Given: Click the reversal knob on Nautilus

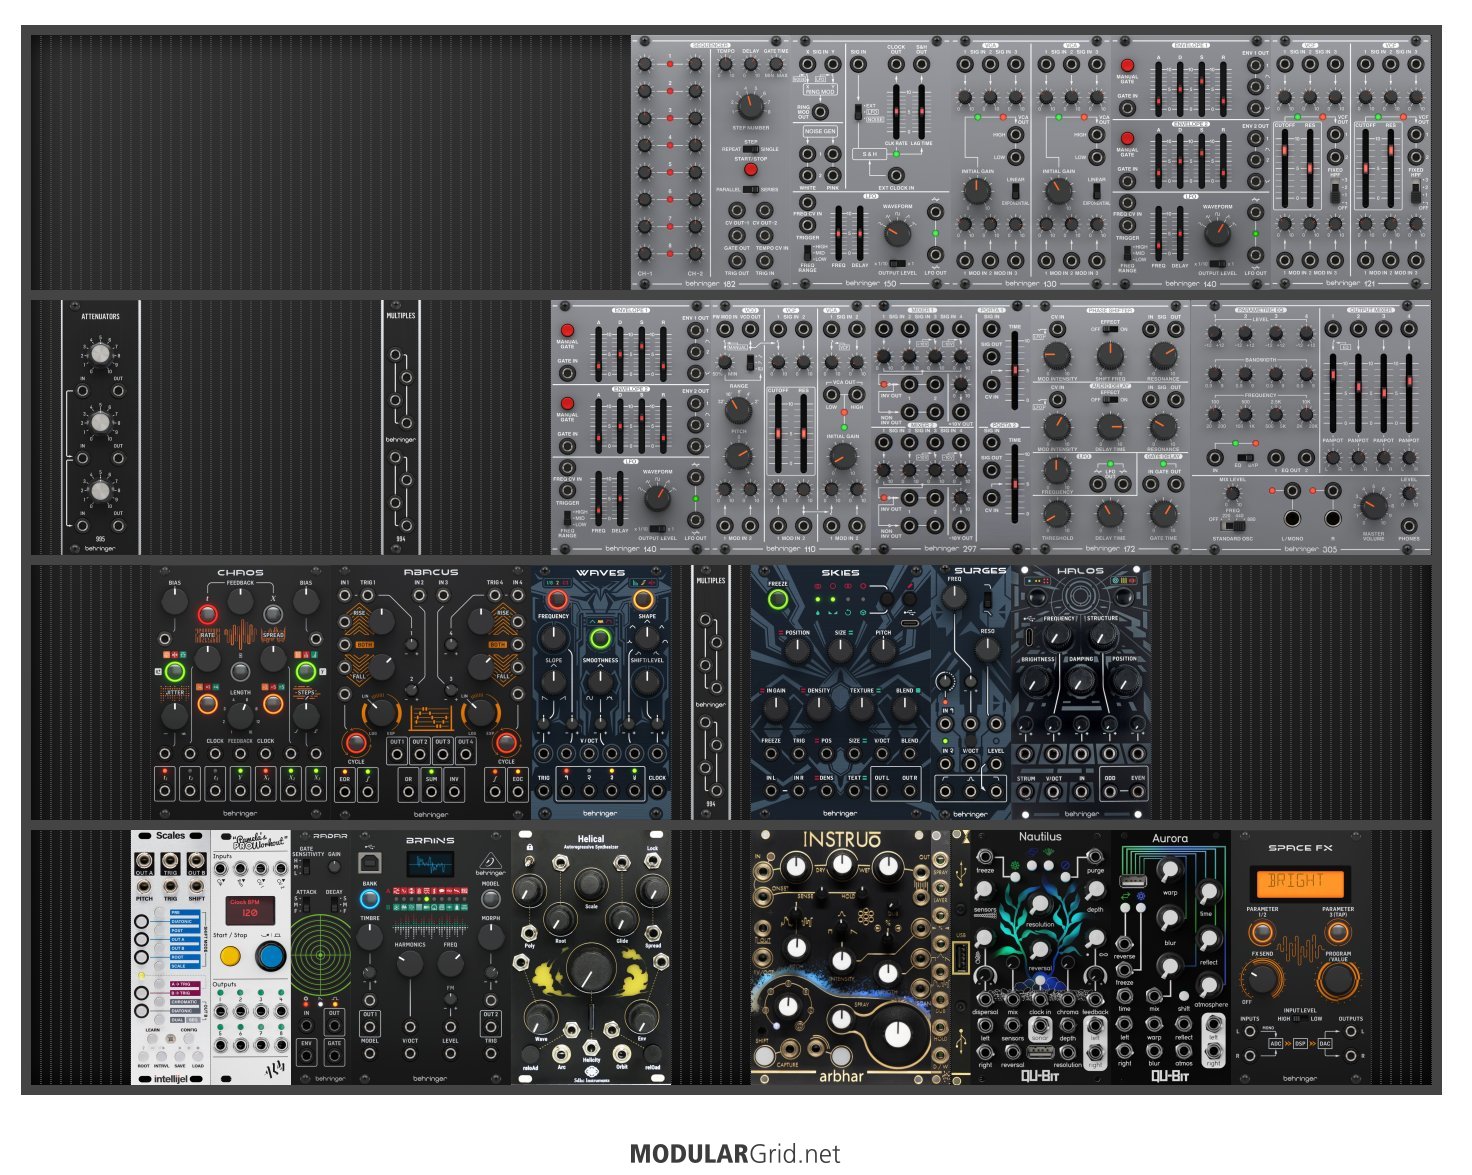Looking at the screenshot, I should 1039,949.
